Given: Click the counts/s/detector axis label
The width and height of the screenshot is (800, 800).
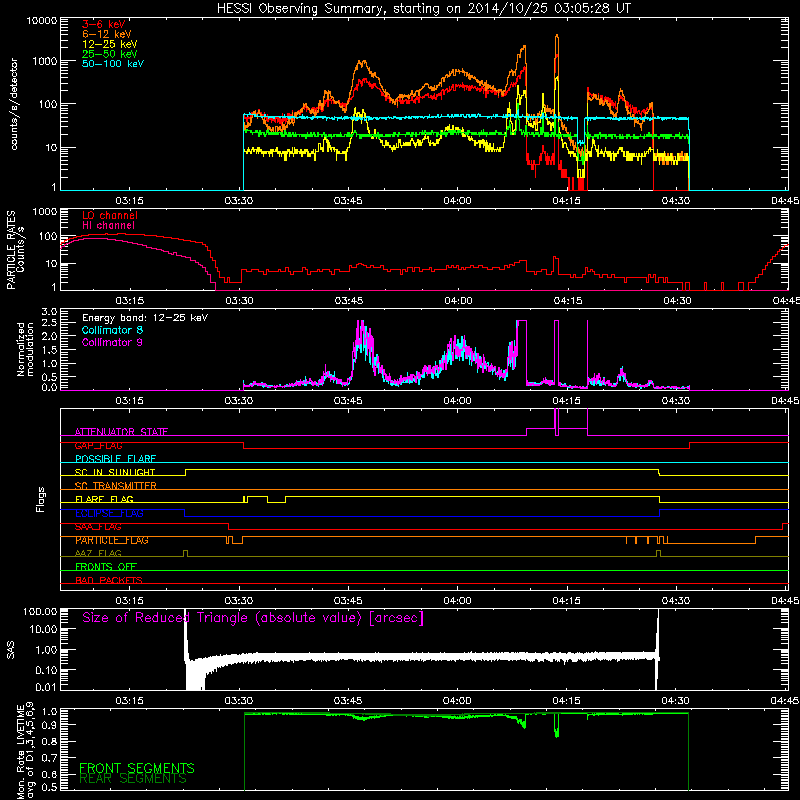Looking at the screenshot, I should (14, 104).
